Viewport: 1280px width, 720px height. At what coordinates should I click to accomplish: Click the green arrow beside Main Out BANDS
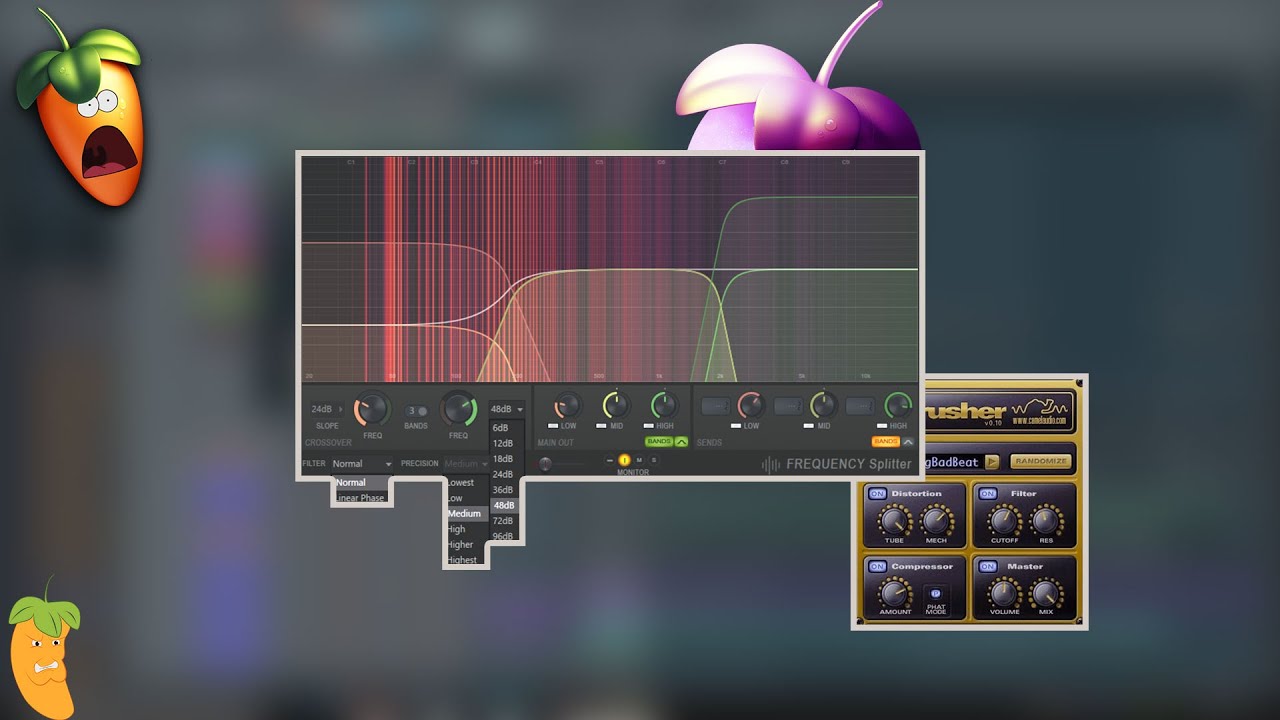(x=681, y=441)
